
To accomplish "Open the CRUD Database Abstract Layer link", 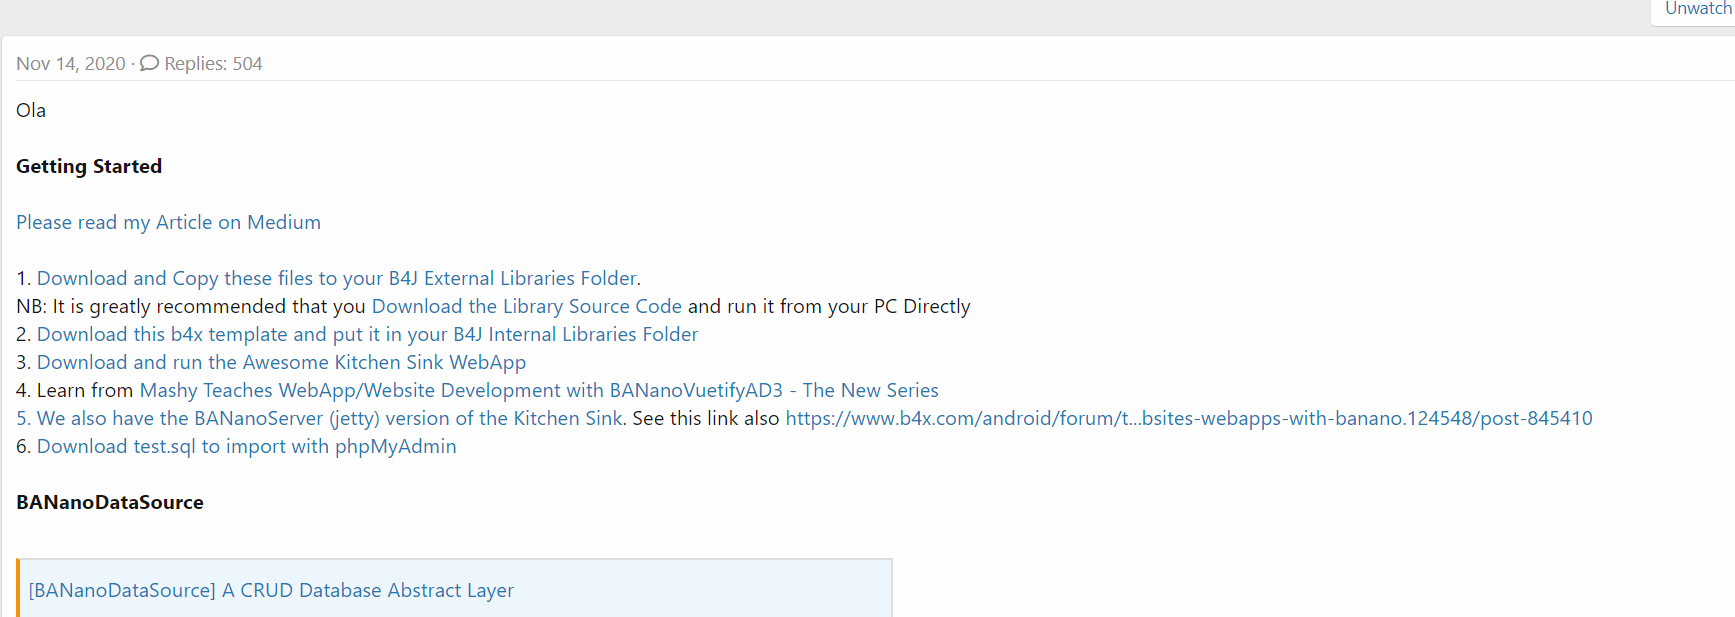I will click(271, 590).
